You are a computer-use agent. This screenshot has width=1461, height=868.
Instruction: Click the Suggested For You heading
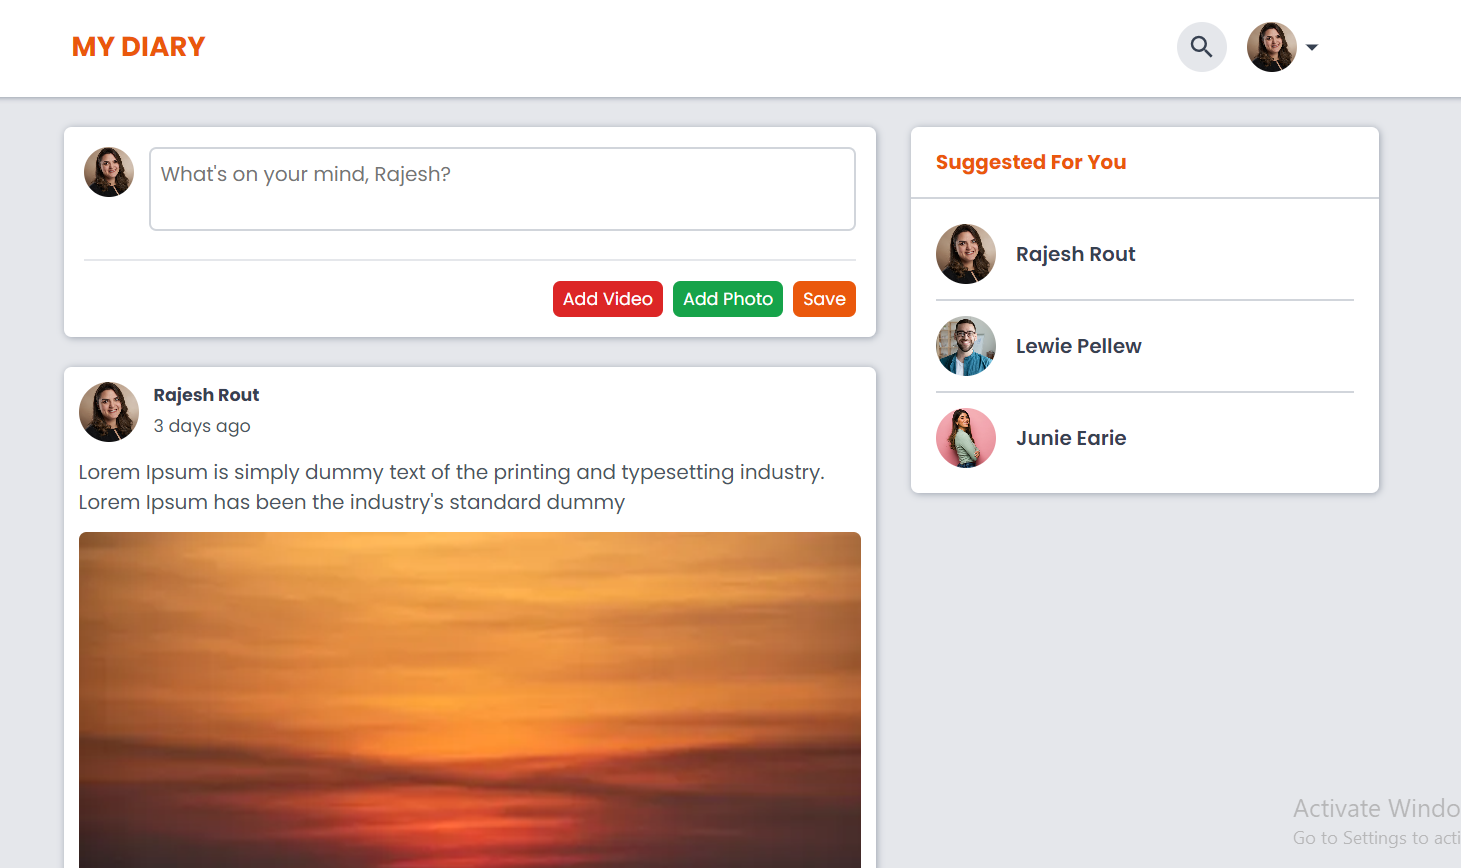tap(1030, 162)
